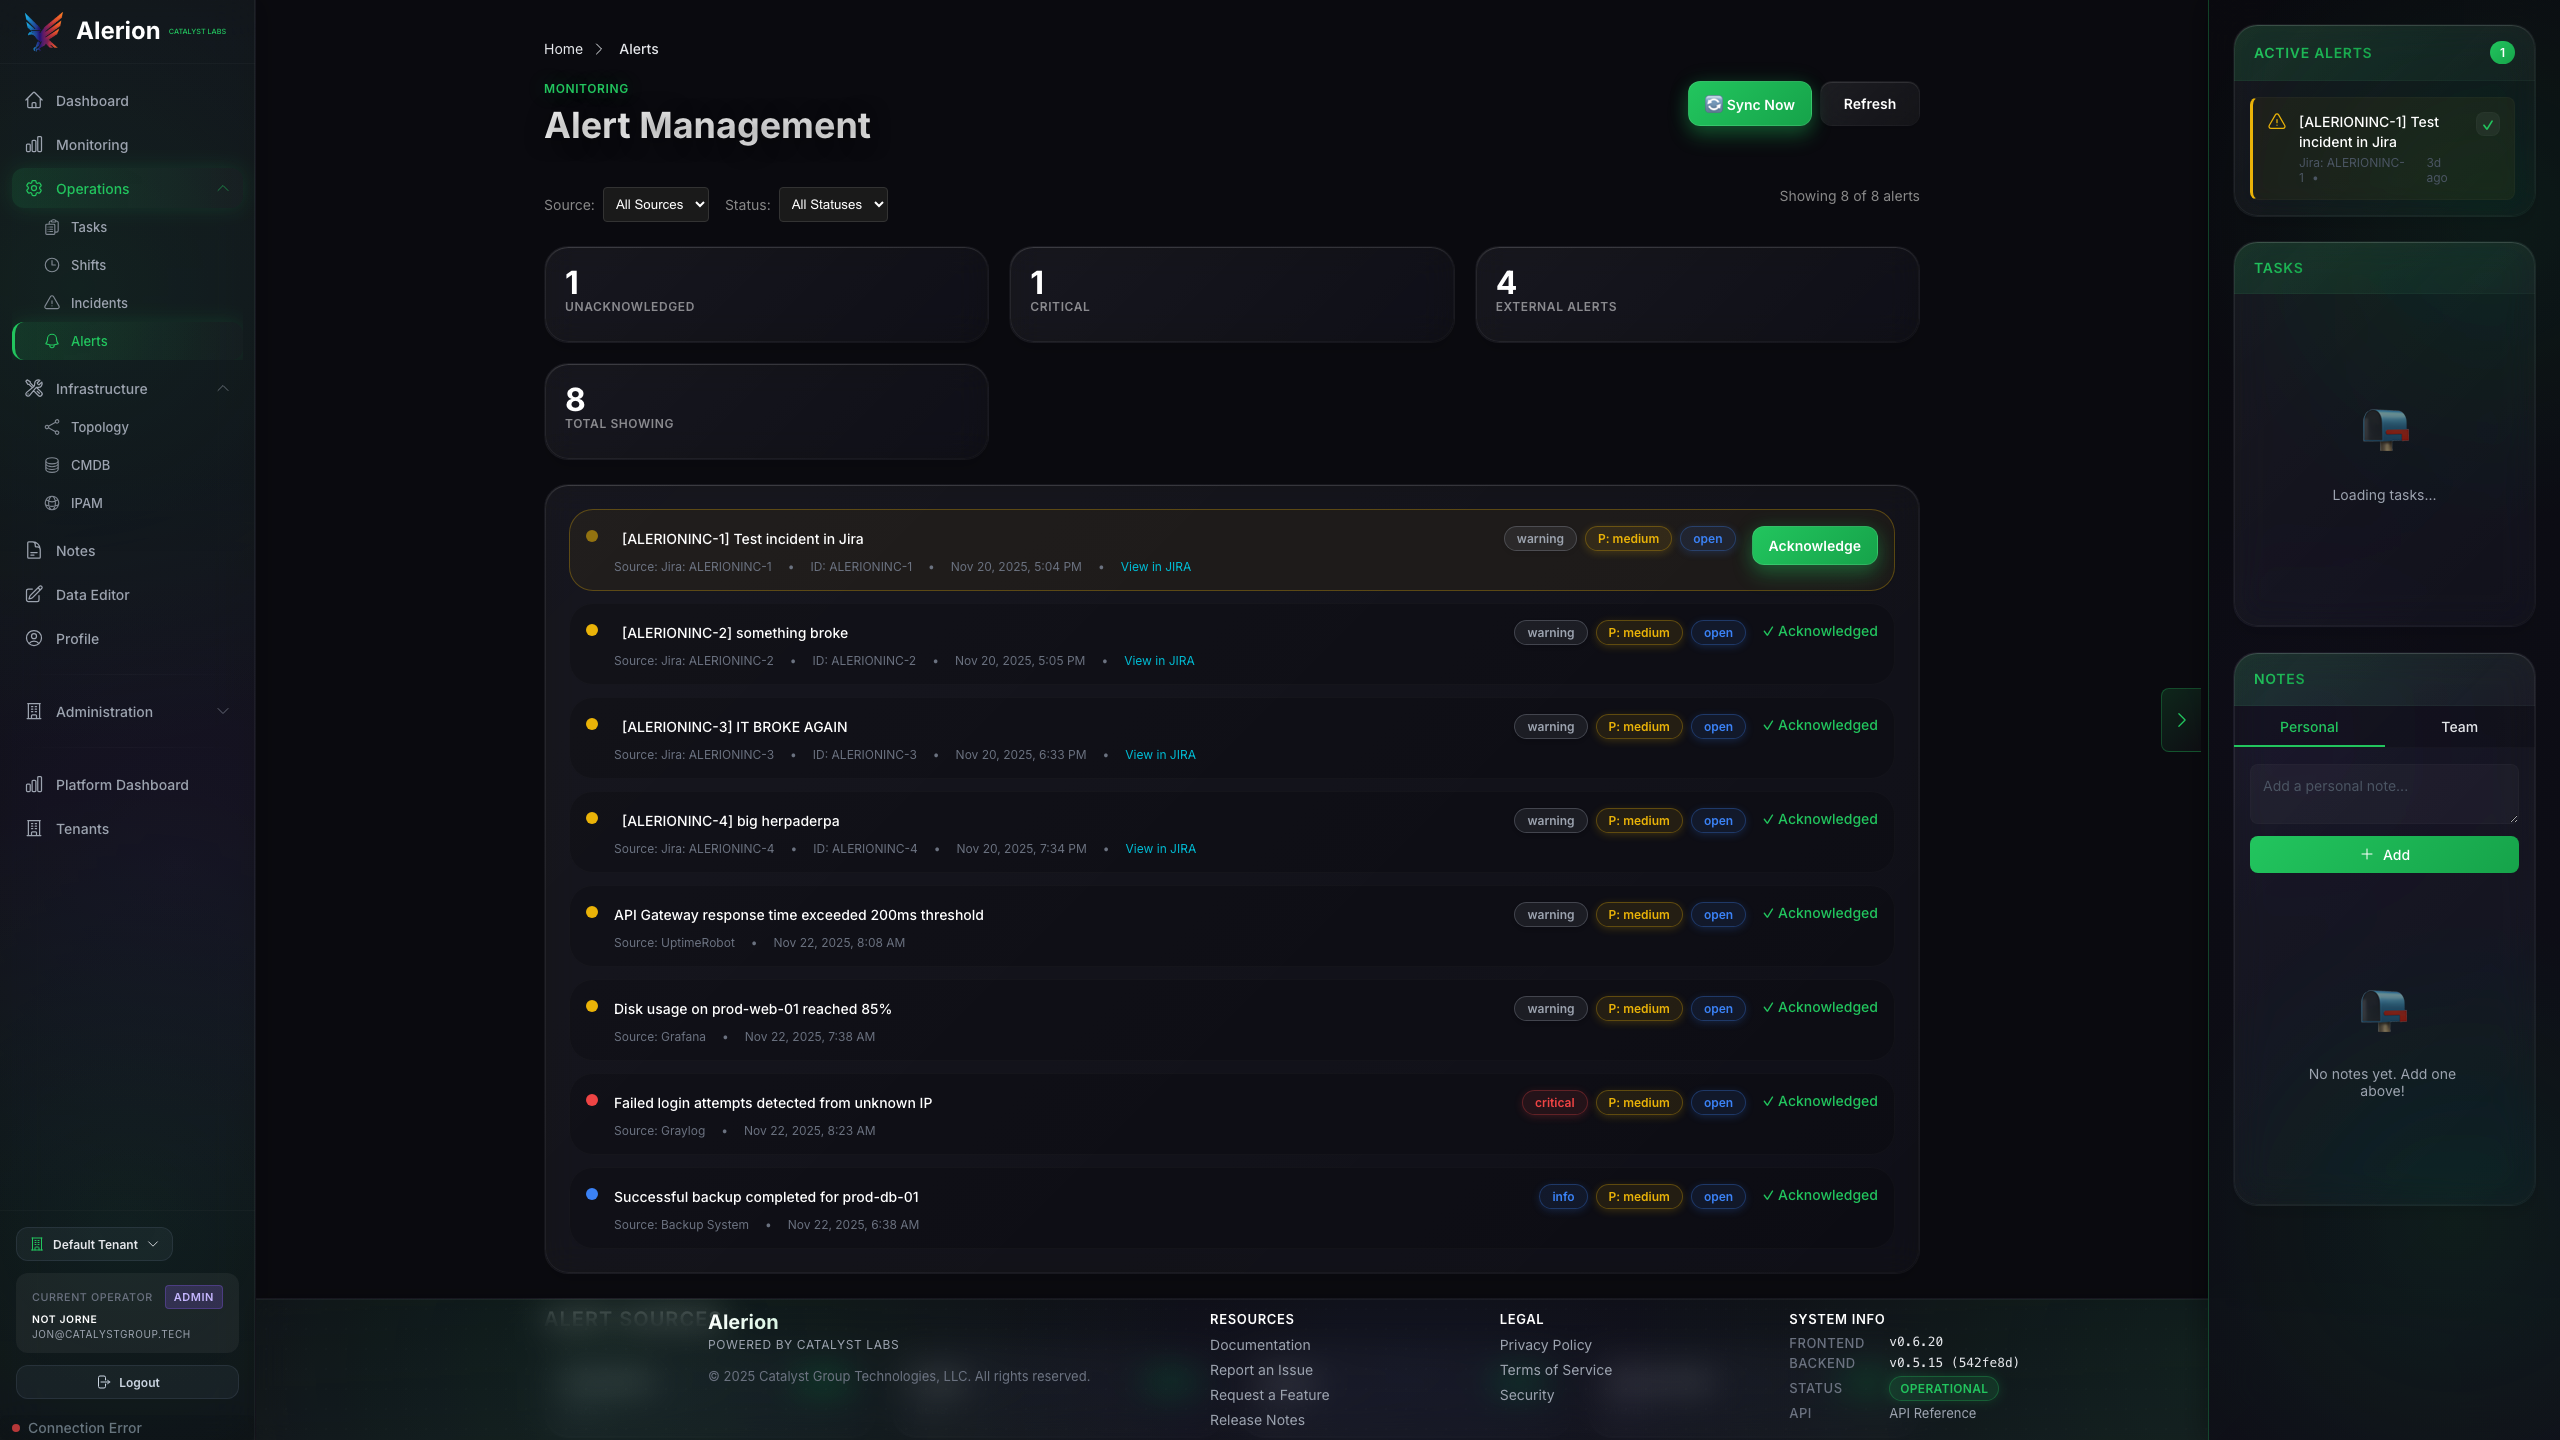Click the Data Editor pencil icon
The height and width of the screenshot is (1440, 2560).
tap(34, 595)
